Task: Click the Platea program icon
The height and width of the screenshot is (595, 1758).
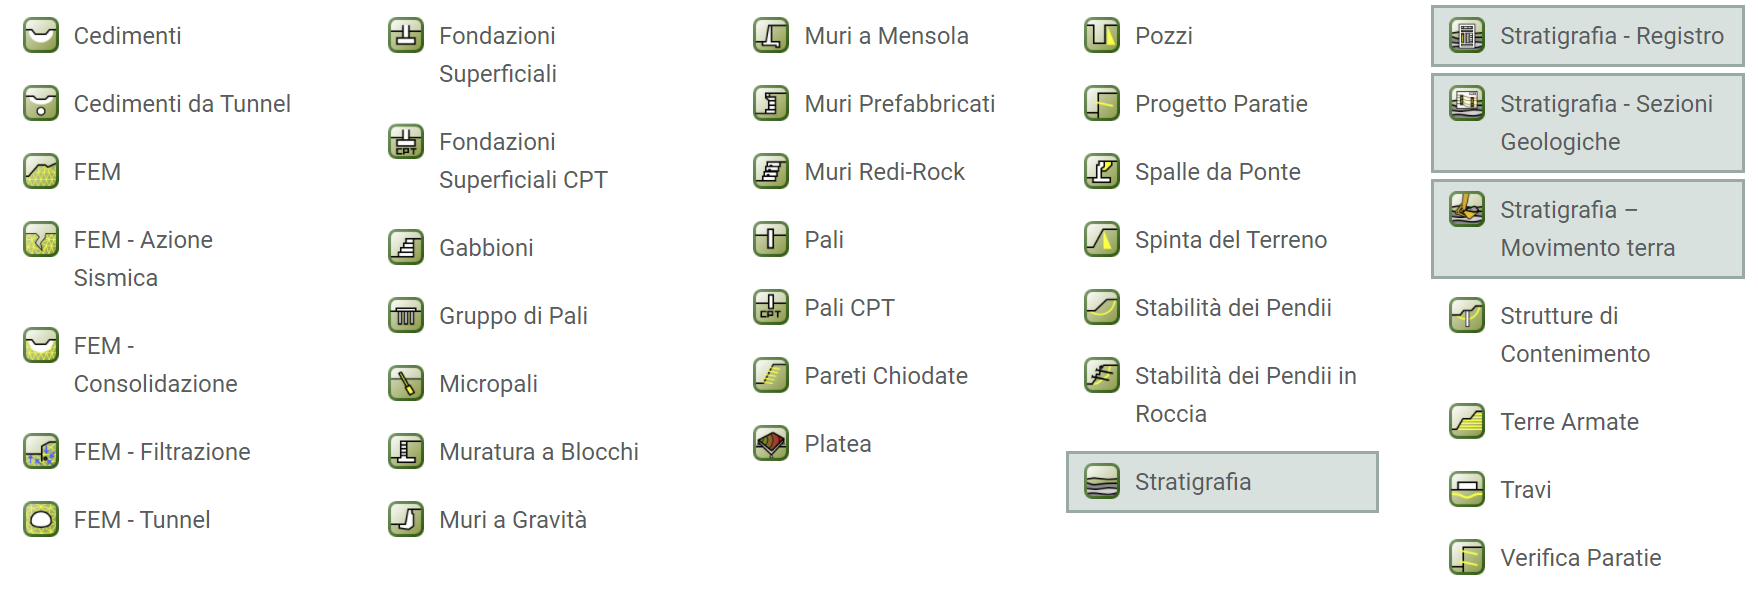Action: click(771, 444)
